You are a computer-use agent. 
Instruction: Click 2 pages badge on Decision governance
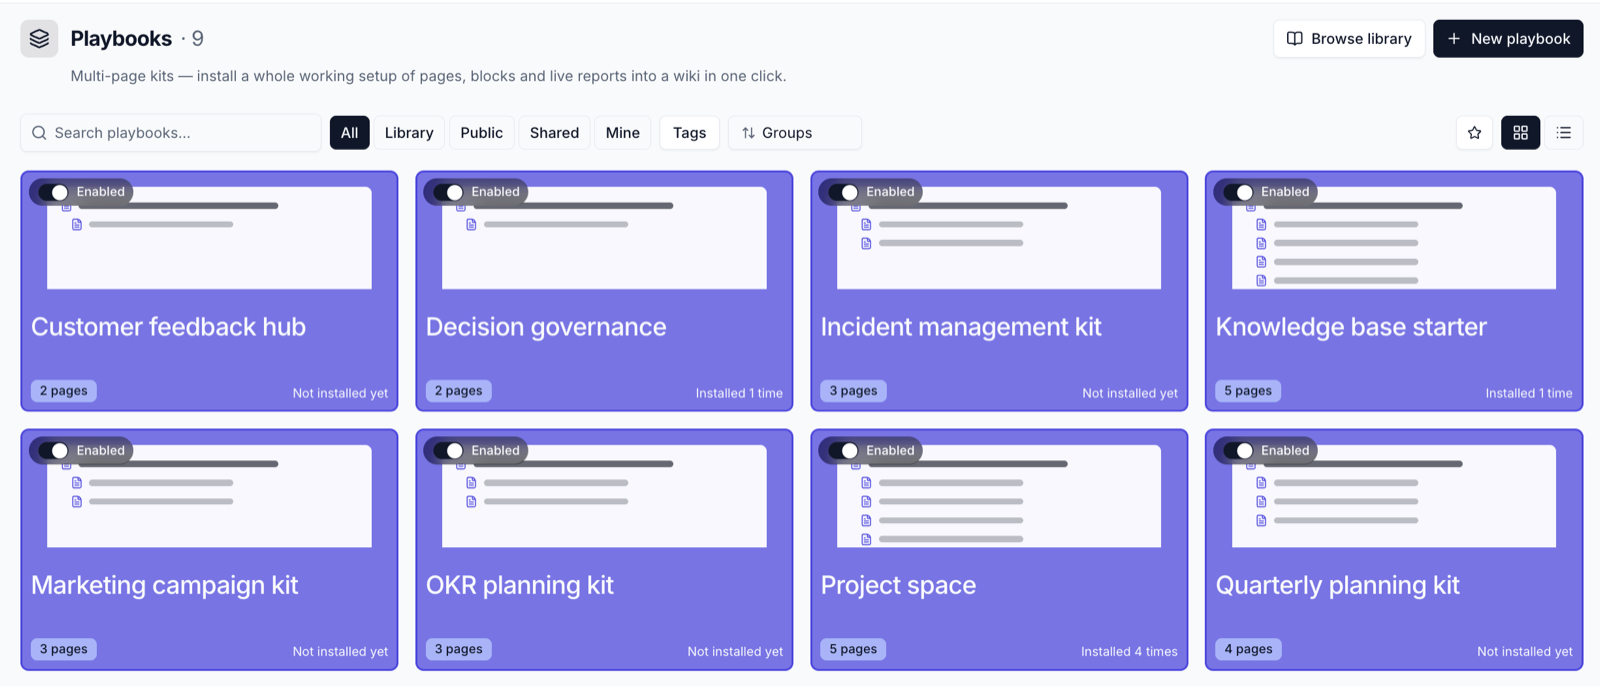click(x=459, y=391)
